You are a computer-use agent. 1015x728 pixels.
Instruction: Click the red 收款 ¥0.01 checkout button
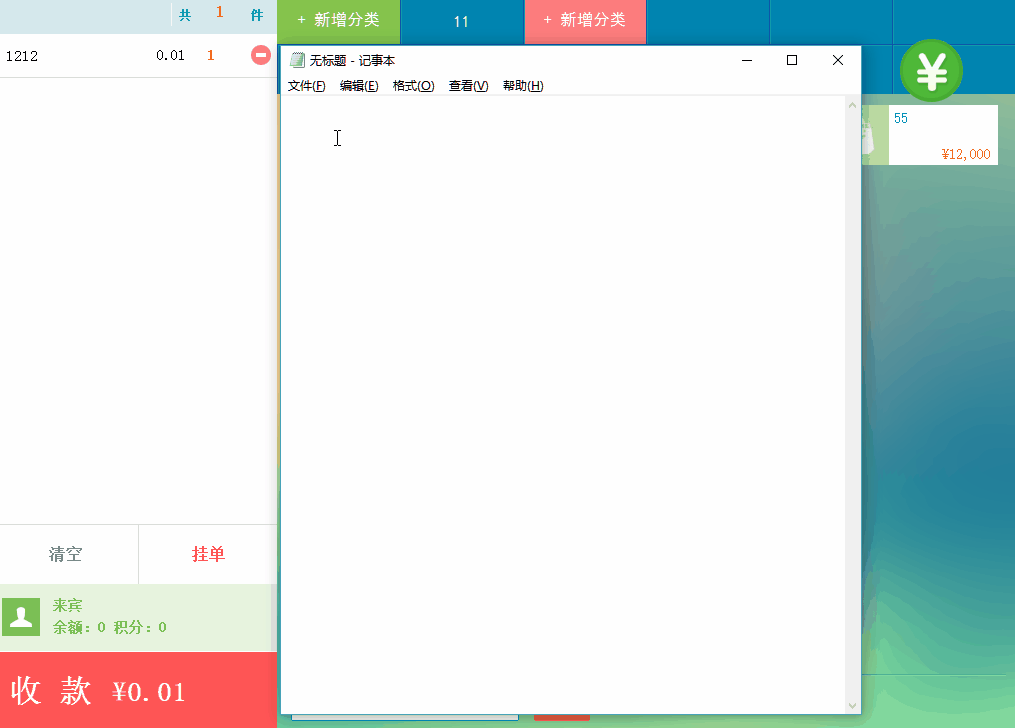pyautogui.click(x=139, y=690)
